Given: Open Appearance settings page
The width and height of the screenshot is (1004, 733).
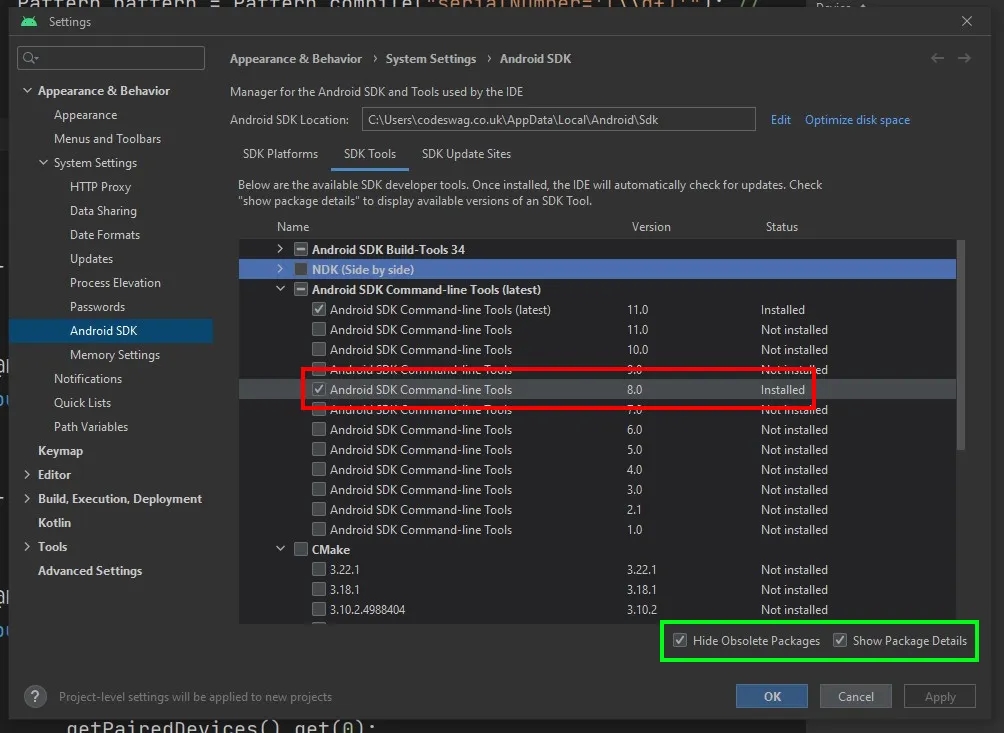Looking at the screenshot, I should [86, 115].
